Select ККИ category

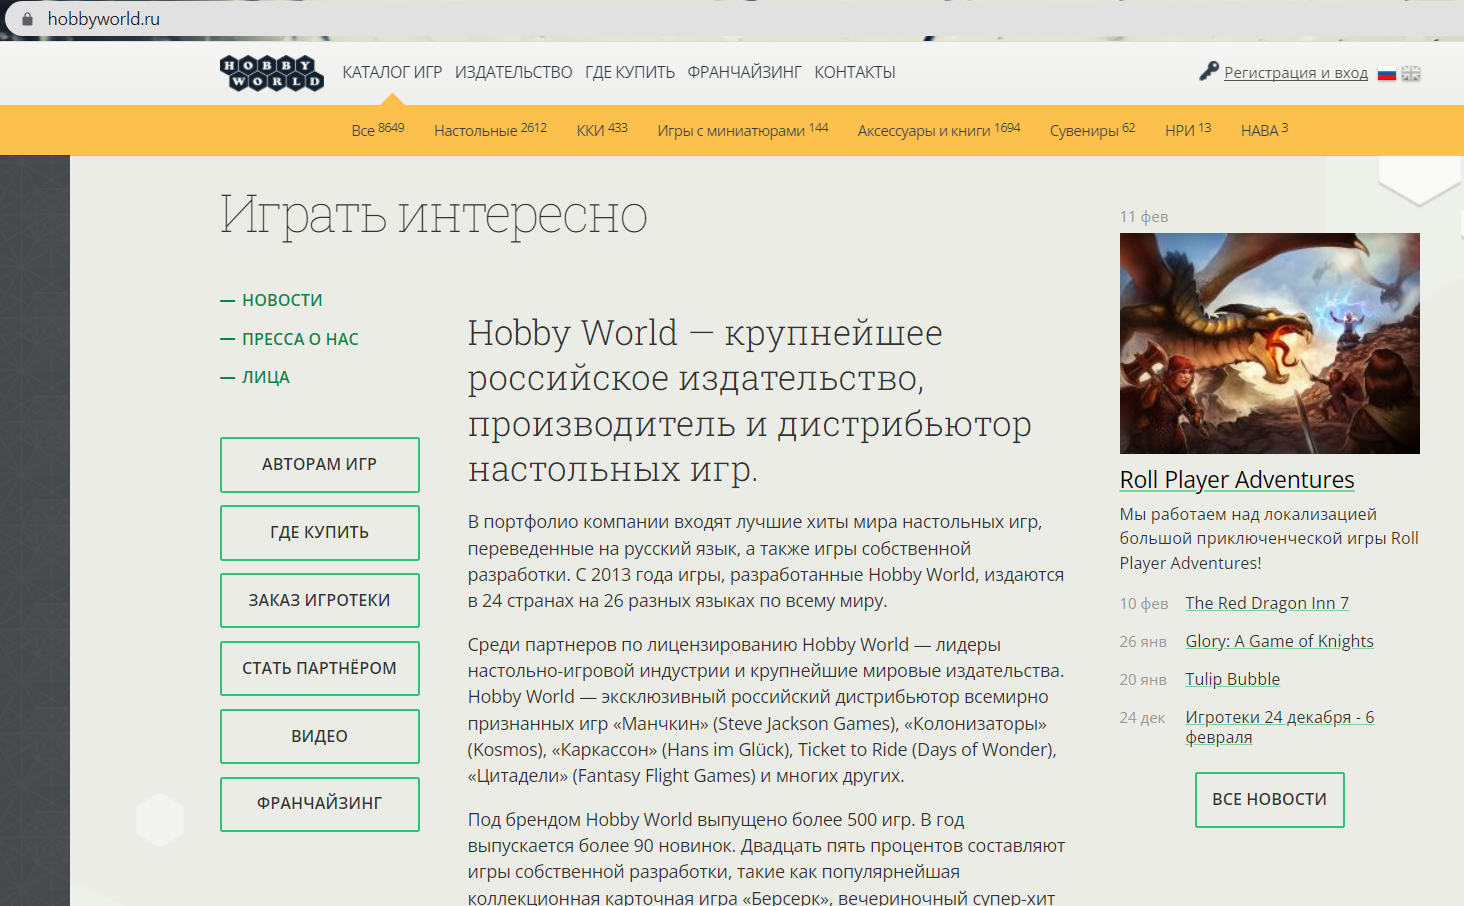pyautogui.click(x=602, y=129)
